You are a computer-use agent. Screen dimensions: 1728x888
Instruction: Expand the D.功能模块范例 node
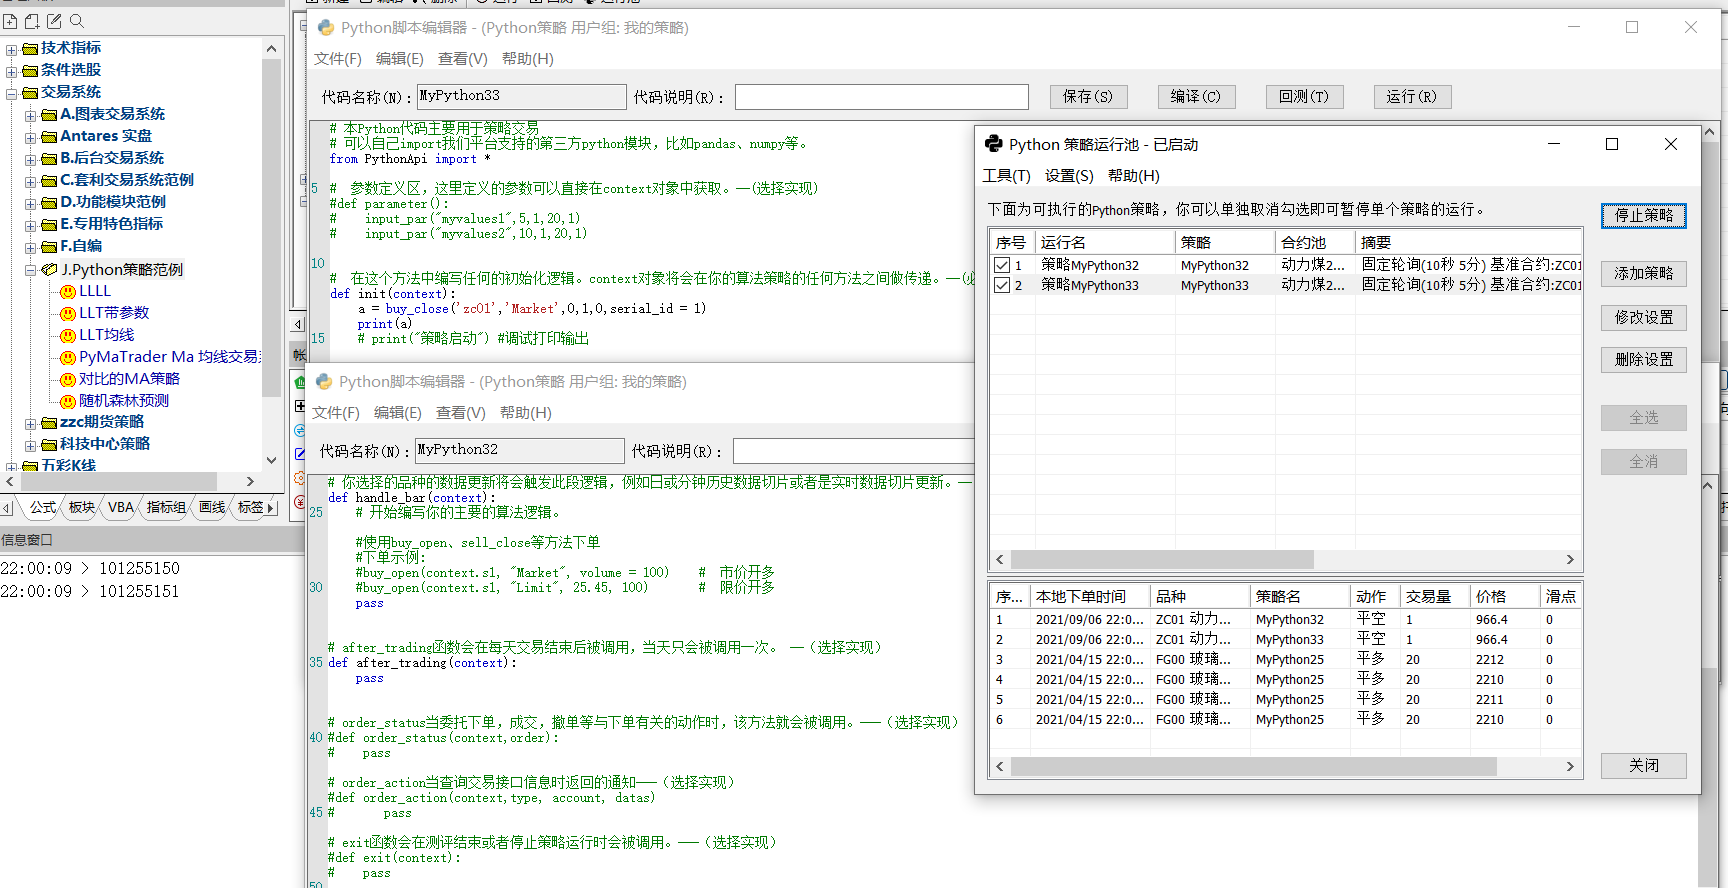(30, 203)
